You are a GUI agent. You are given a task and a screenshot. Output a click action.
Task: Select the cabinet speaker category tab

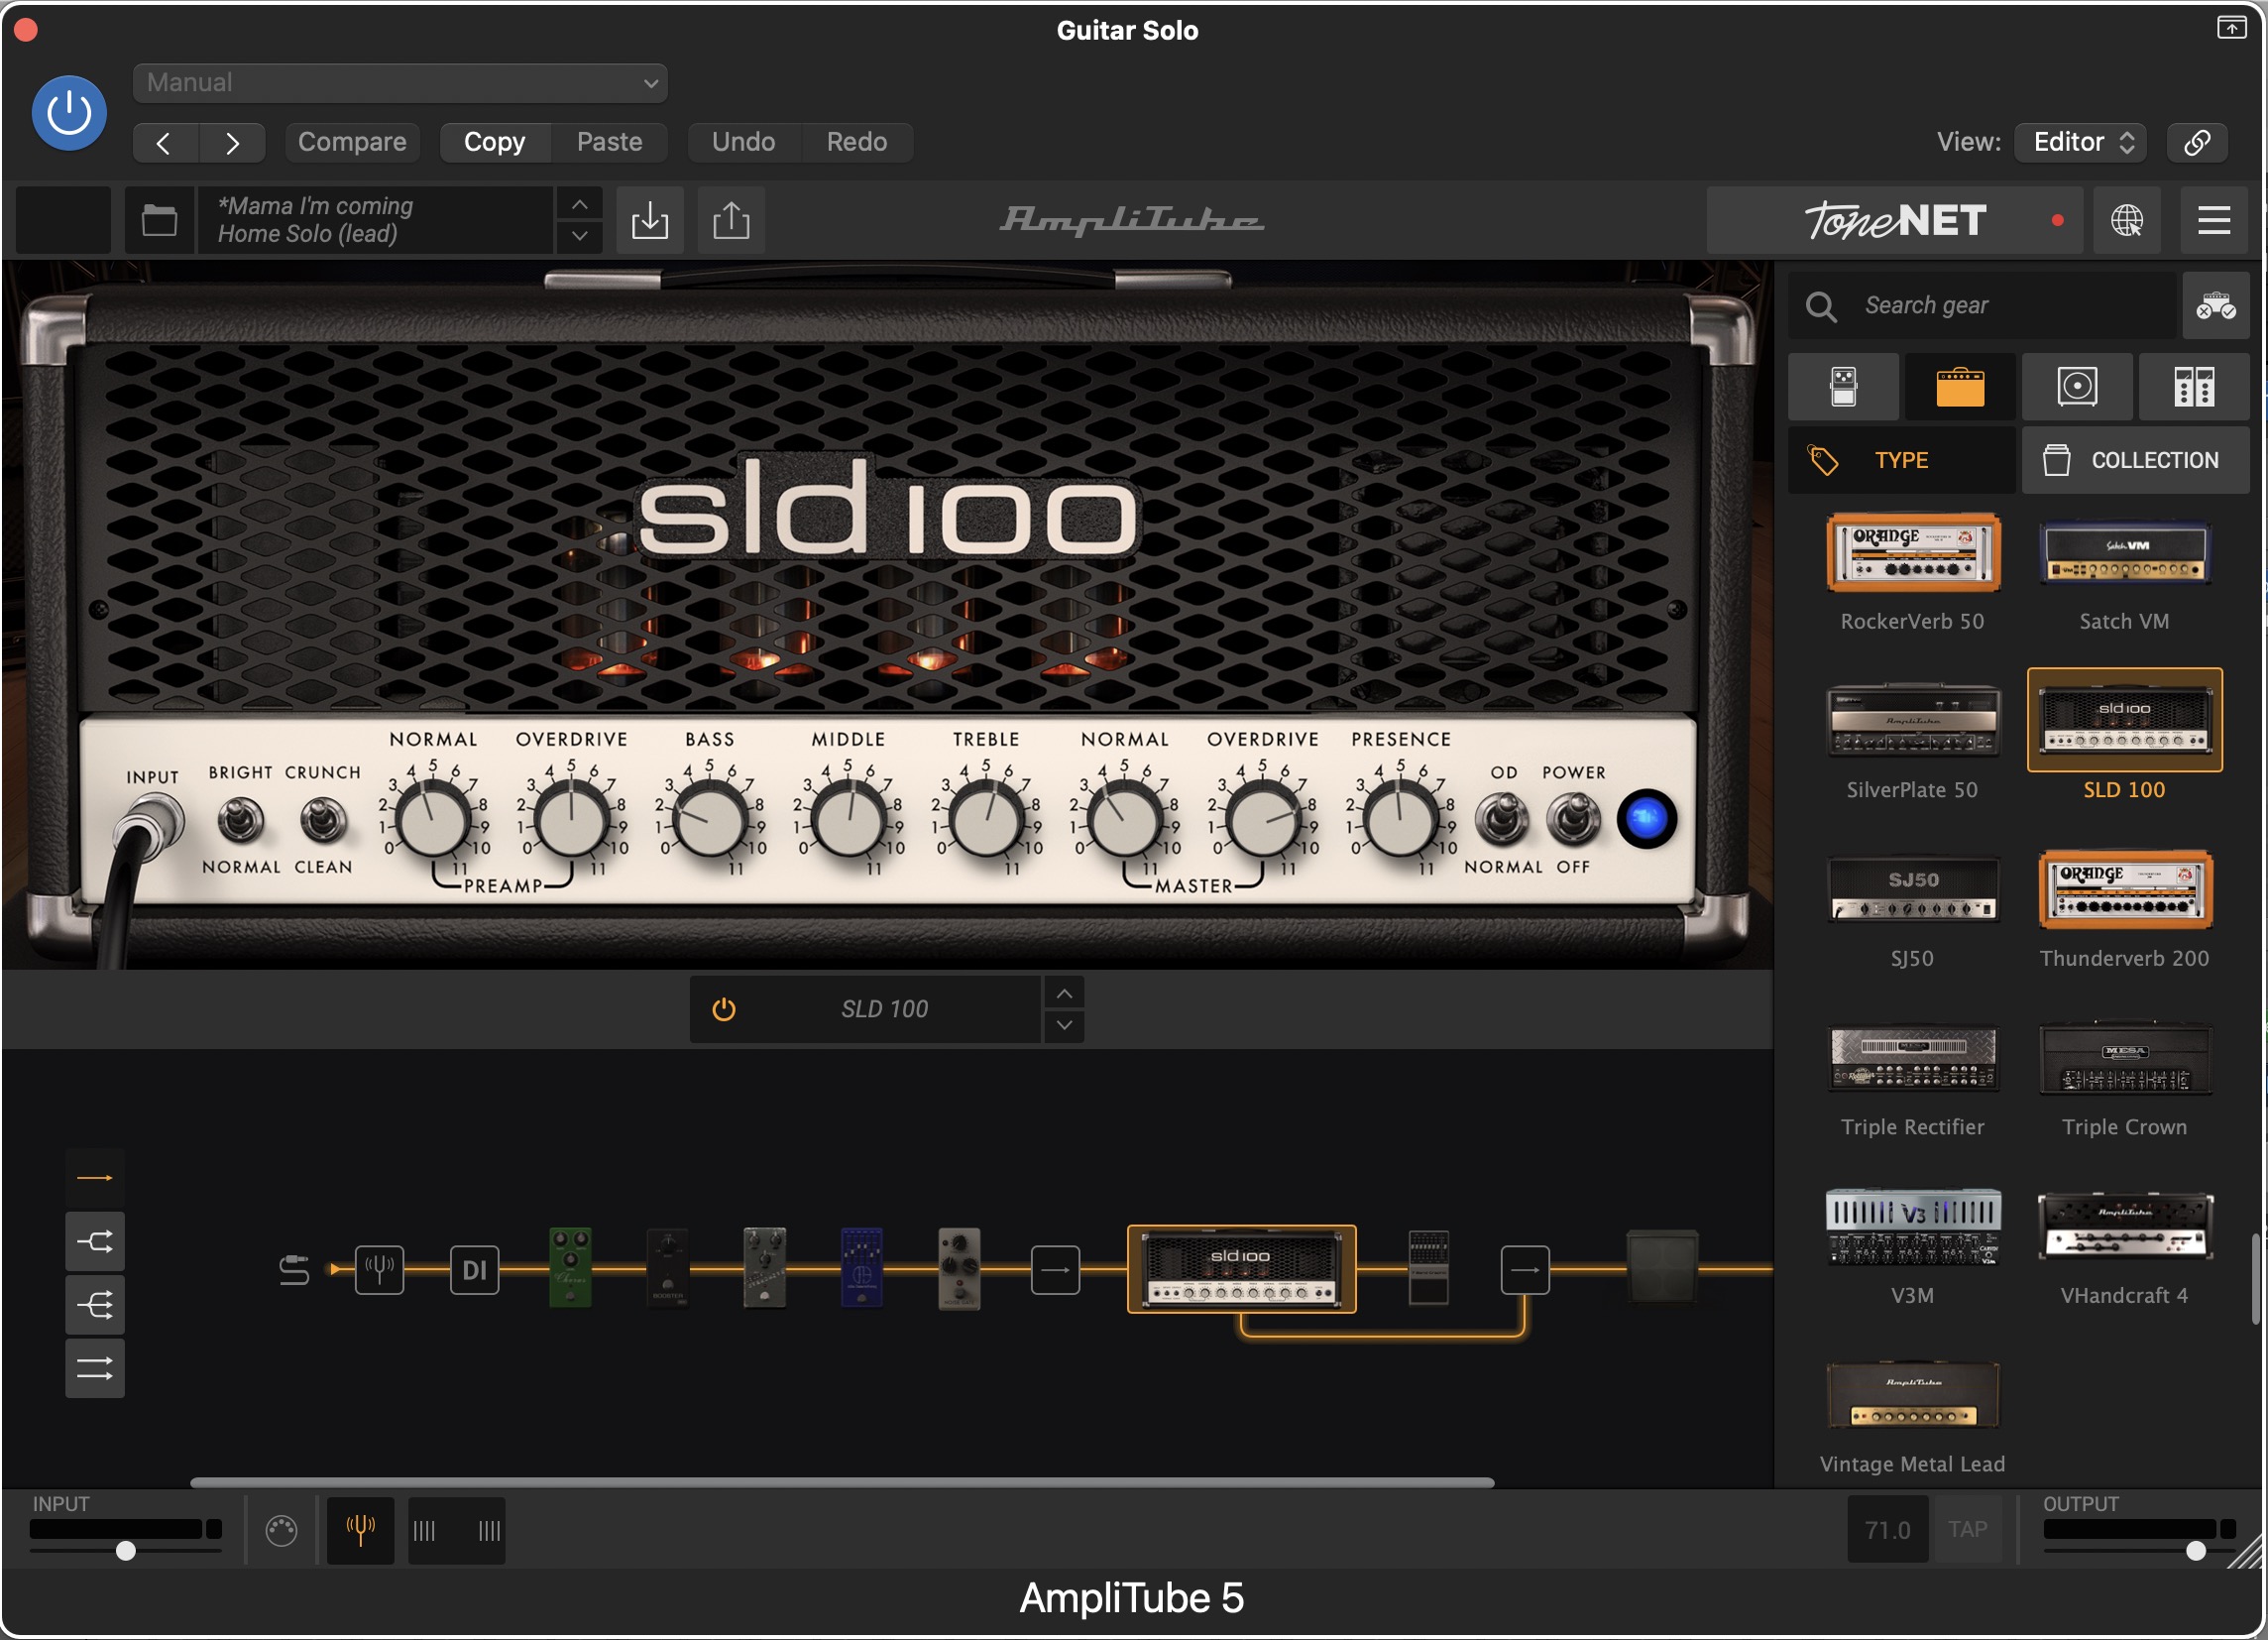click(x=2077, y=387)
